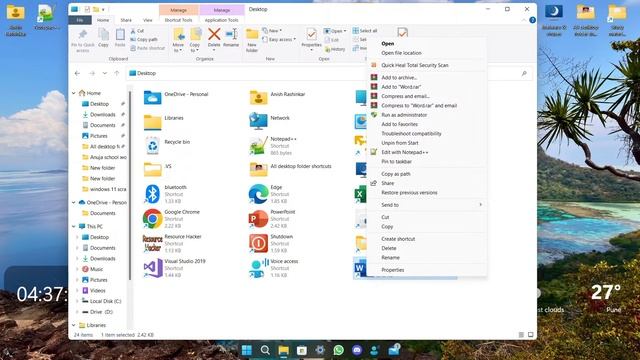
Task: Switch to the View ribbon tab
Action: coord(147,20)
